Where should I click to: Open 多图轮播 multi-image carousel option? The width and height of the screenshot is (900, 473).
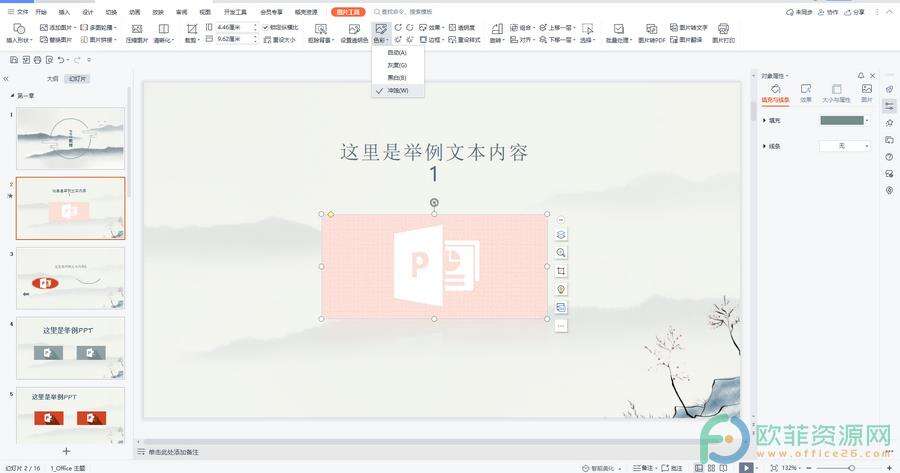point(98,28)
